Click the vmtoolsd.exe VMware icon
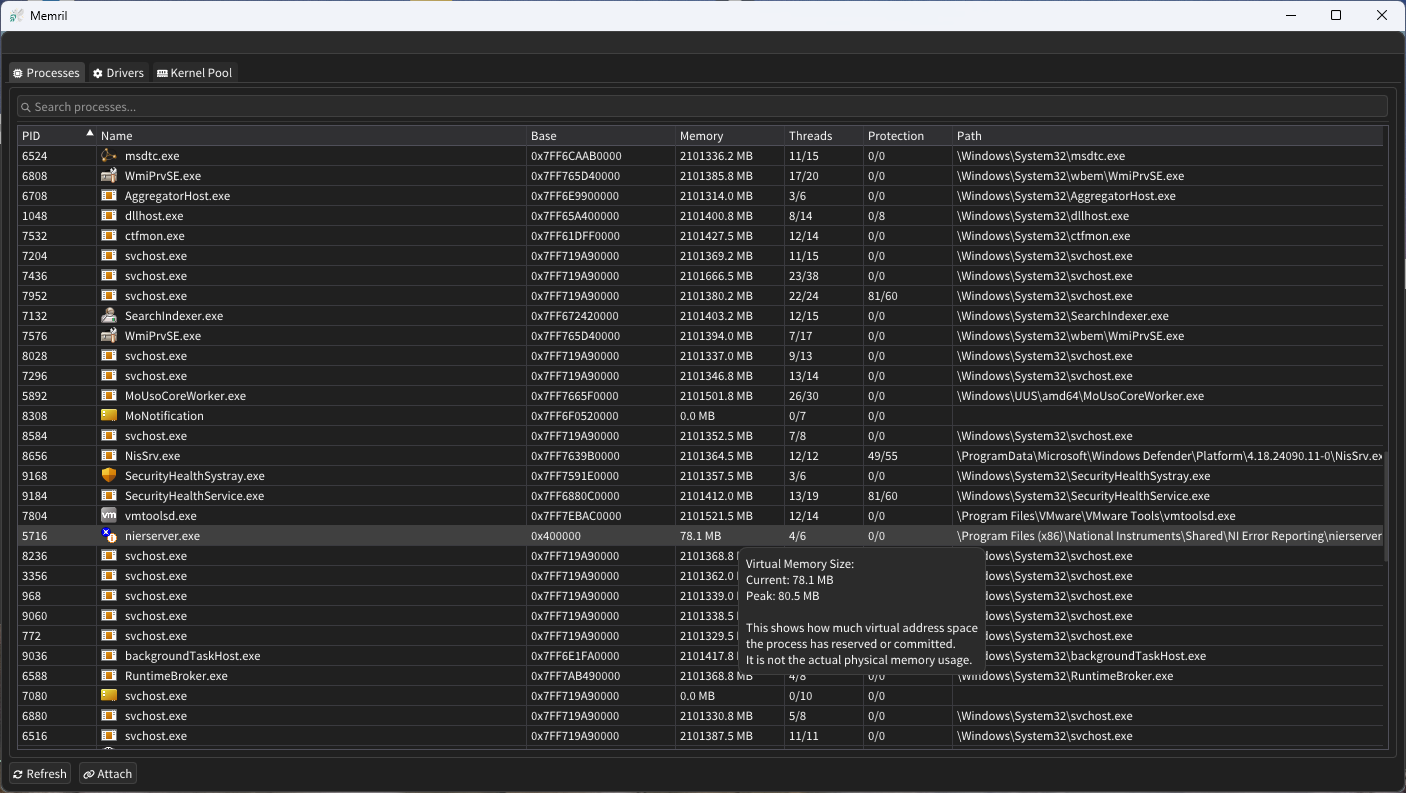The width and height of the screenshot is (1406, 793). (x=109, y=516)
